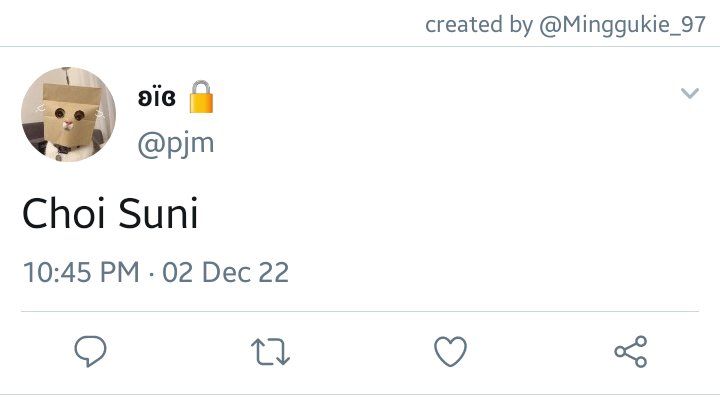Click the cat's paper bag mask
Viewport: 720px width, 406px height.
[x=71, y=115]
